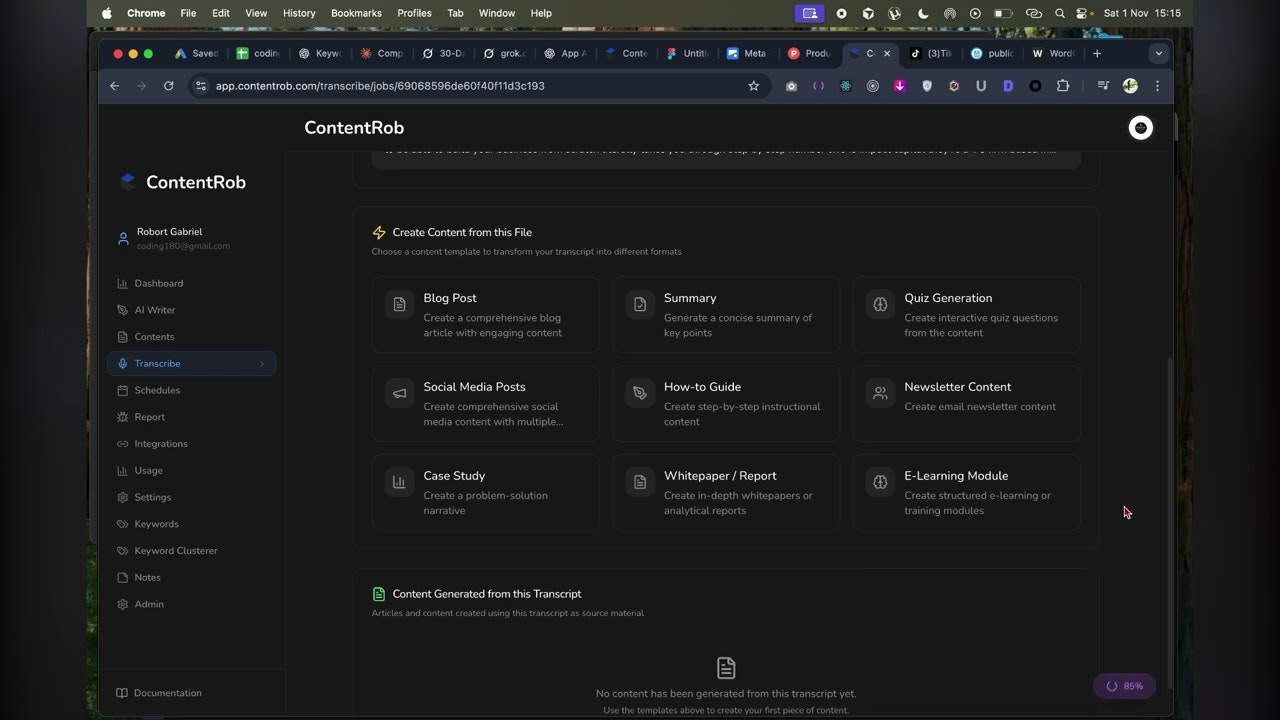Switch to the Saved tab

(x=196, y=53)
